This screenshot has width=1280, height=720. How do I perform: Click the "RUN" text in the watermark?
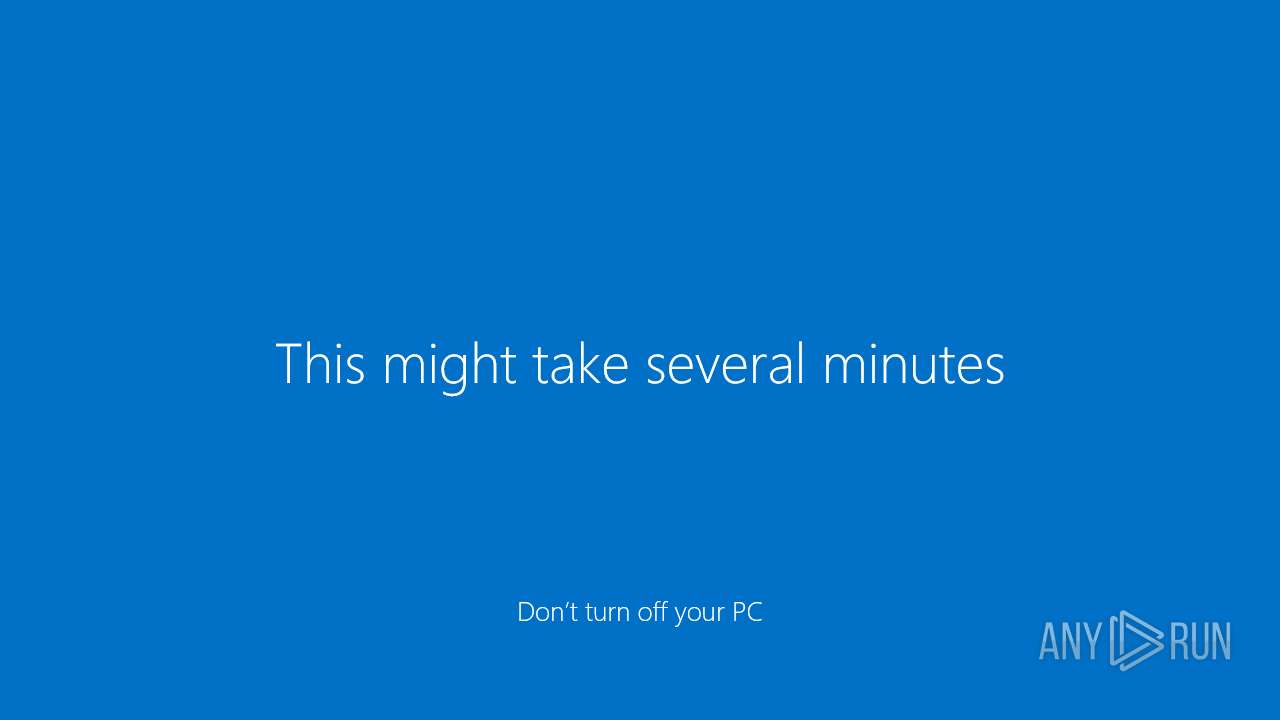[x=1200, y=641]
